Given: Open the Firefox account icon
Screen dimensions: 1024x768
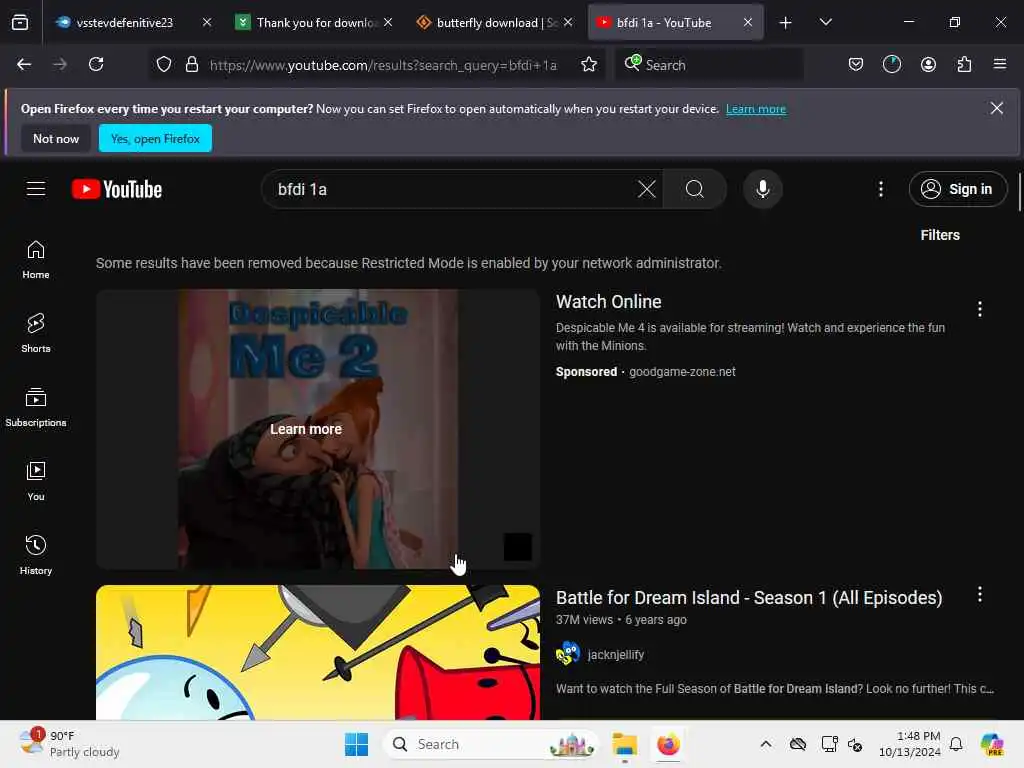Looking at the screenshot, I should [928, 64].
